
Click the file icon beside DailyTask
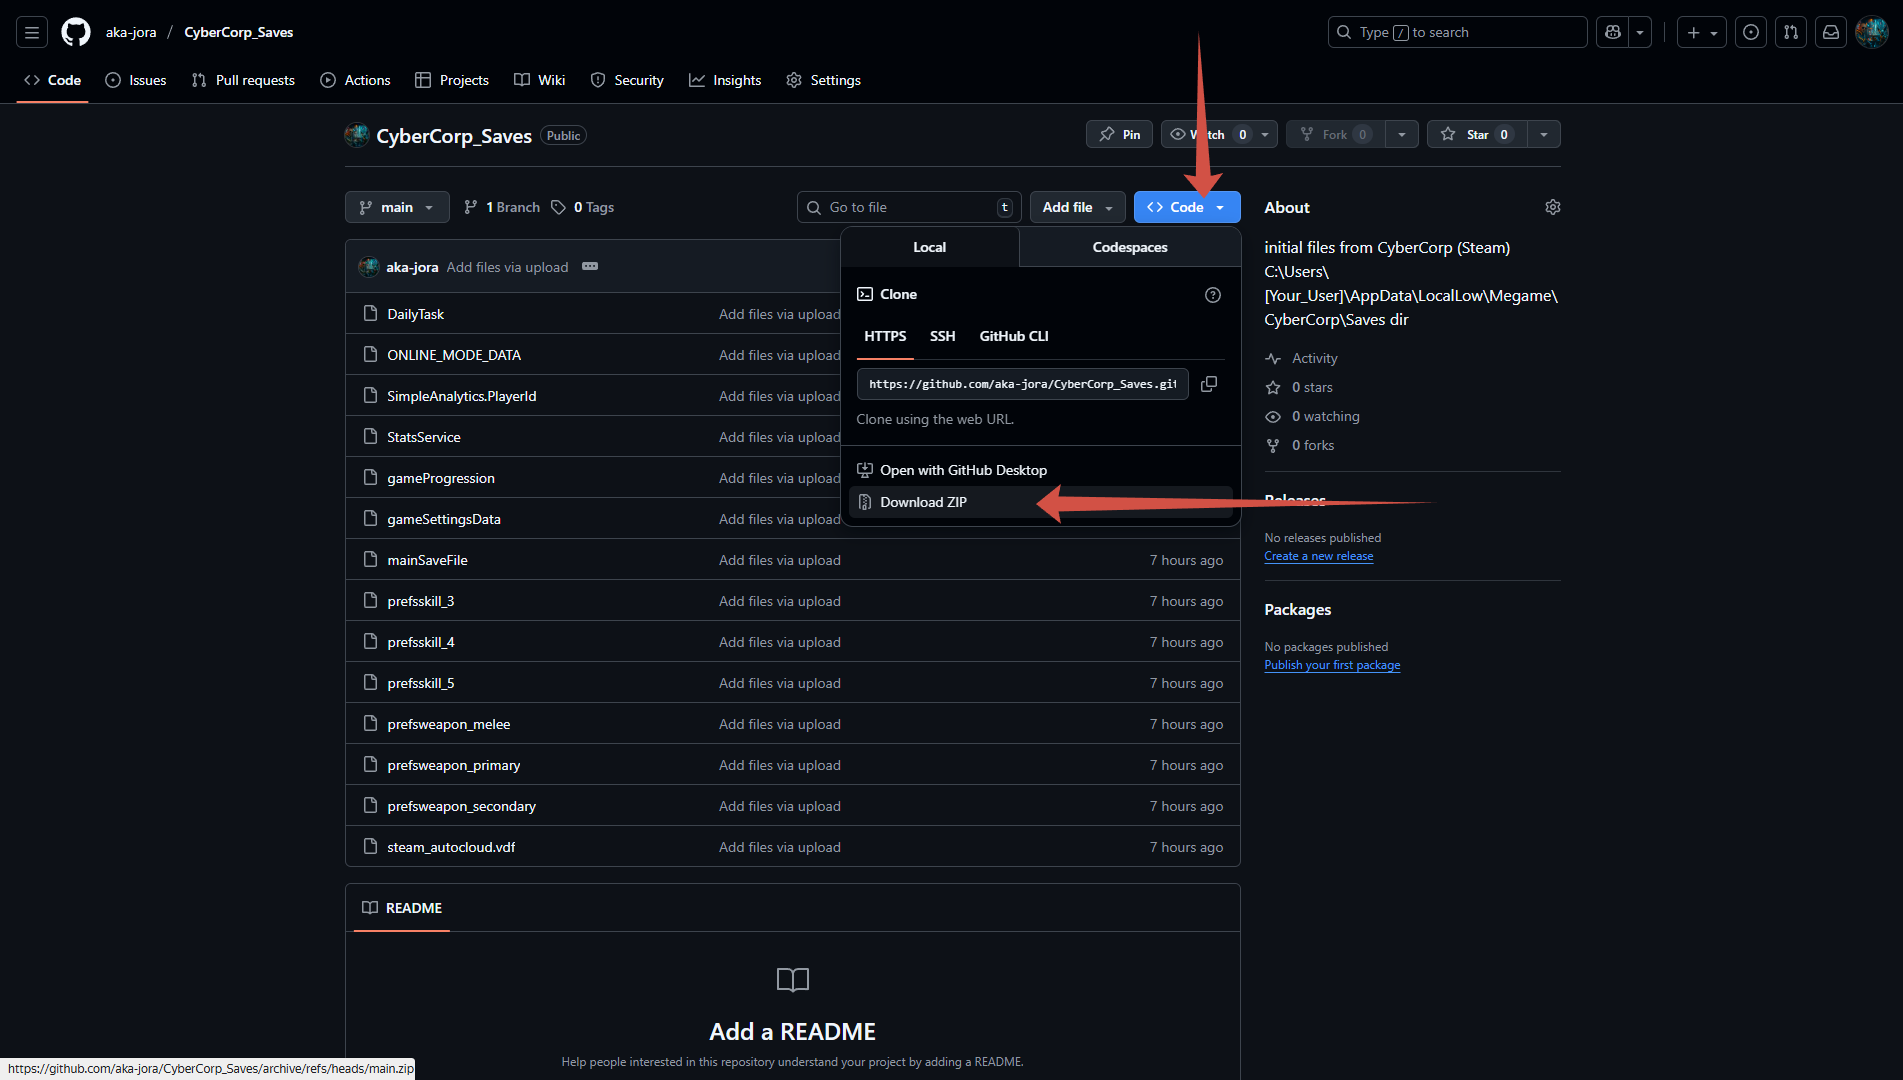[x=370, y=313]
